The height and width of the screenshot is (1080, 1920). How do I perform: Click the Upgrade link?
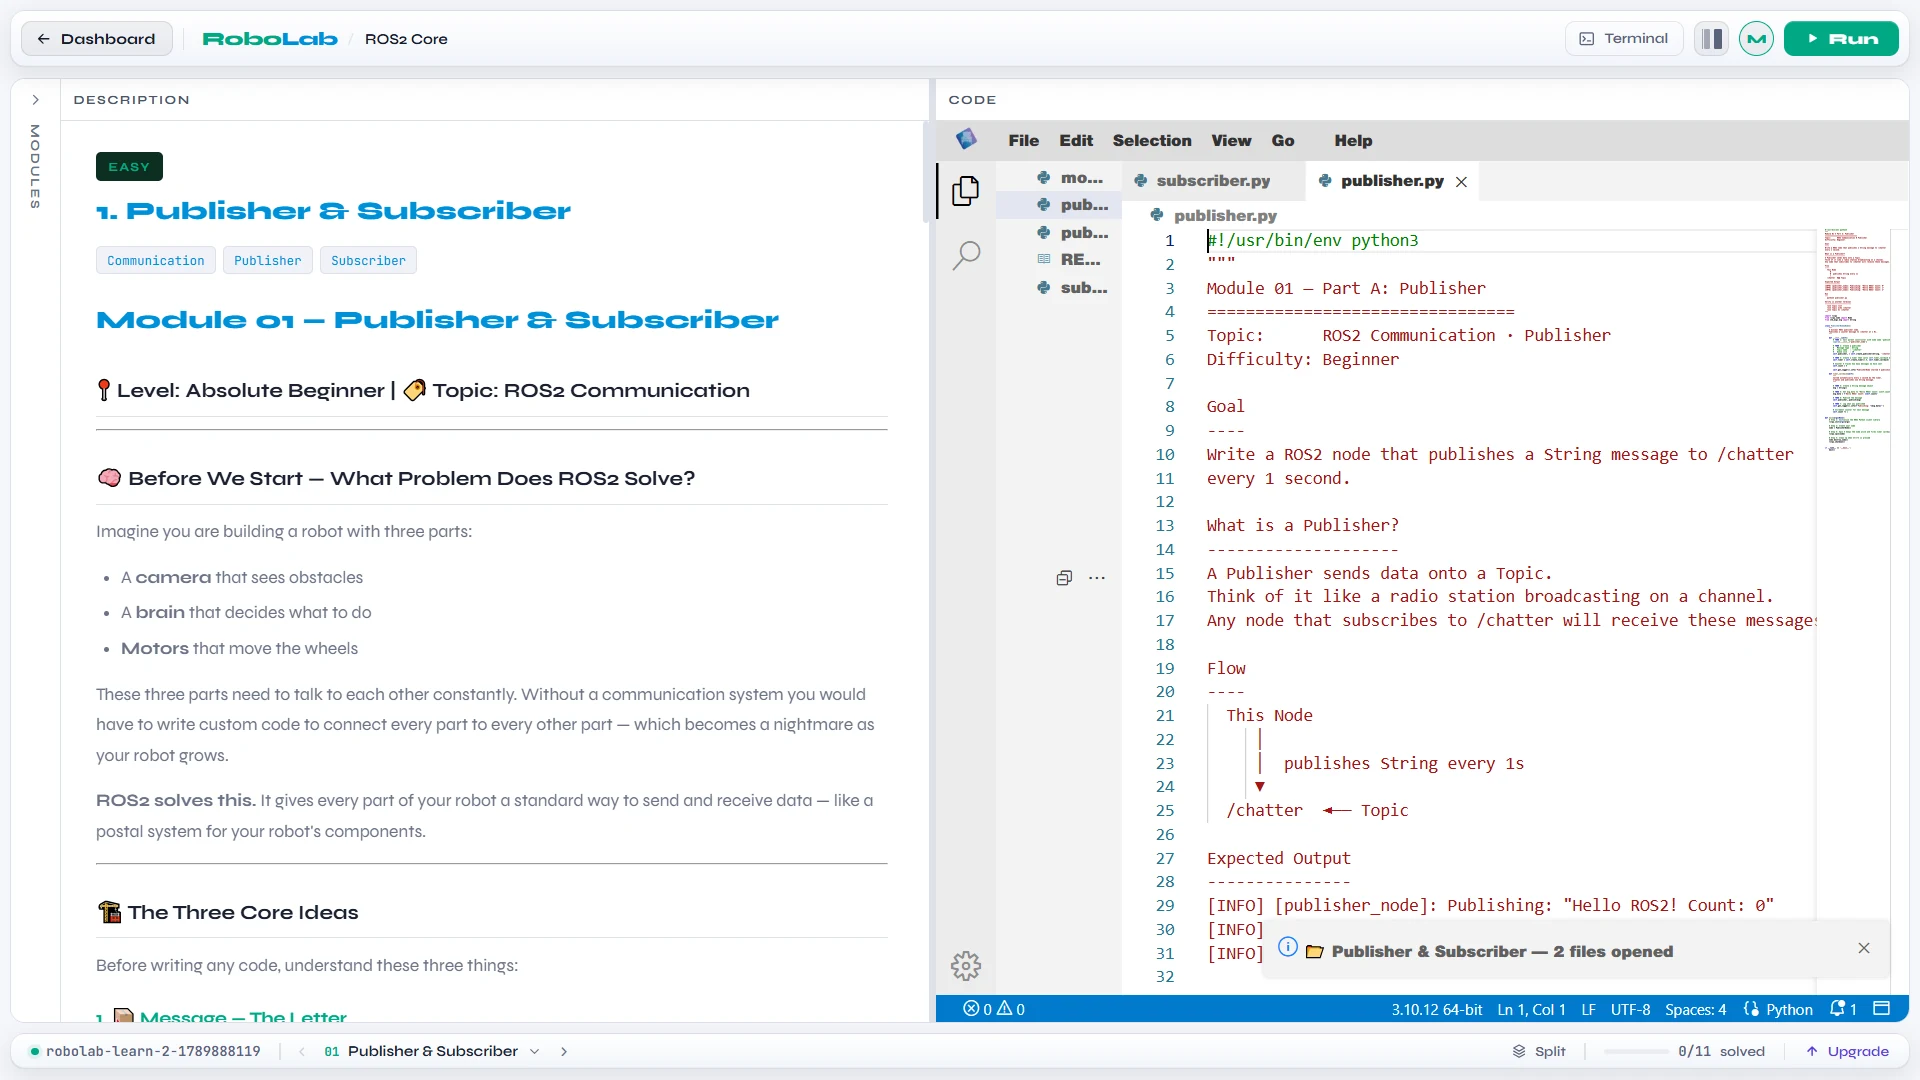[1847, 1052]
